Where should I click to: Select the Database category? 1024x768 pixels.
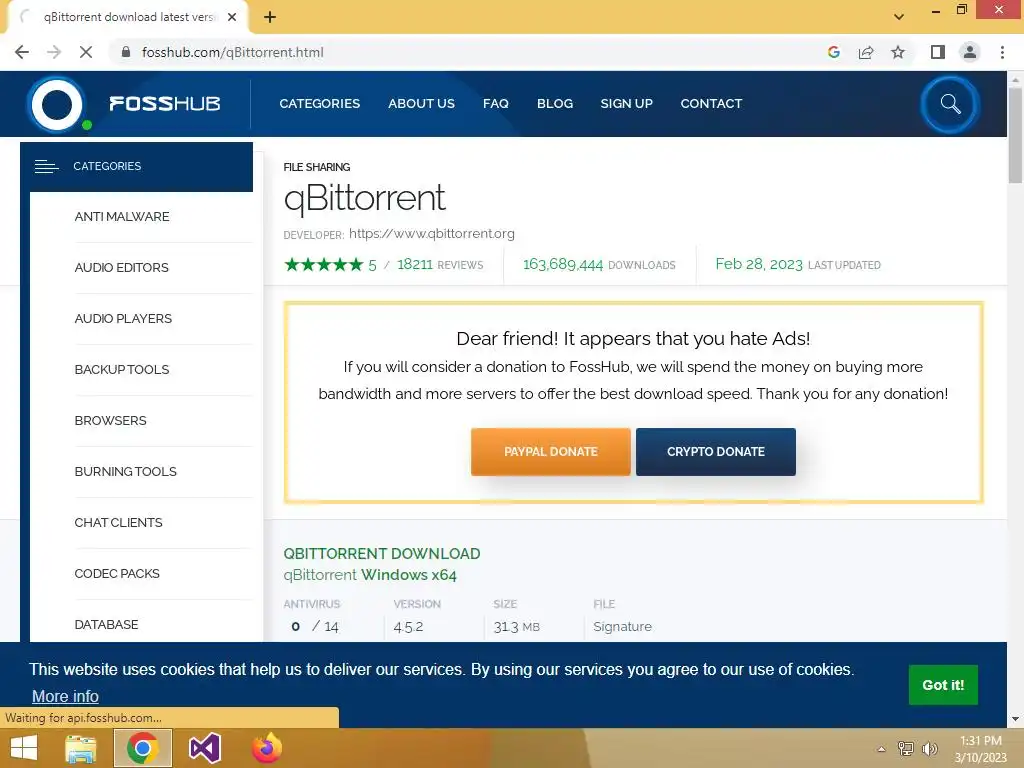coord(106,624)
